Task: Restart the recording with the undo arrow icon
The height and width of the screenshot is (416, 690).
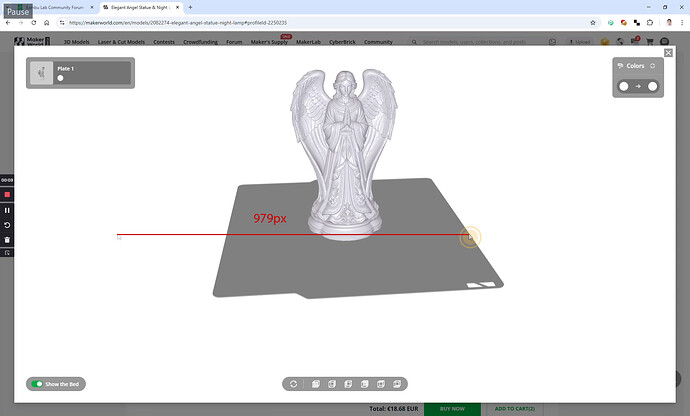Action: [7, 225]
